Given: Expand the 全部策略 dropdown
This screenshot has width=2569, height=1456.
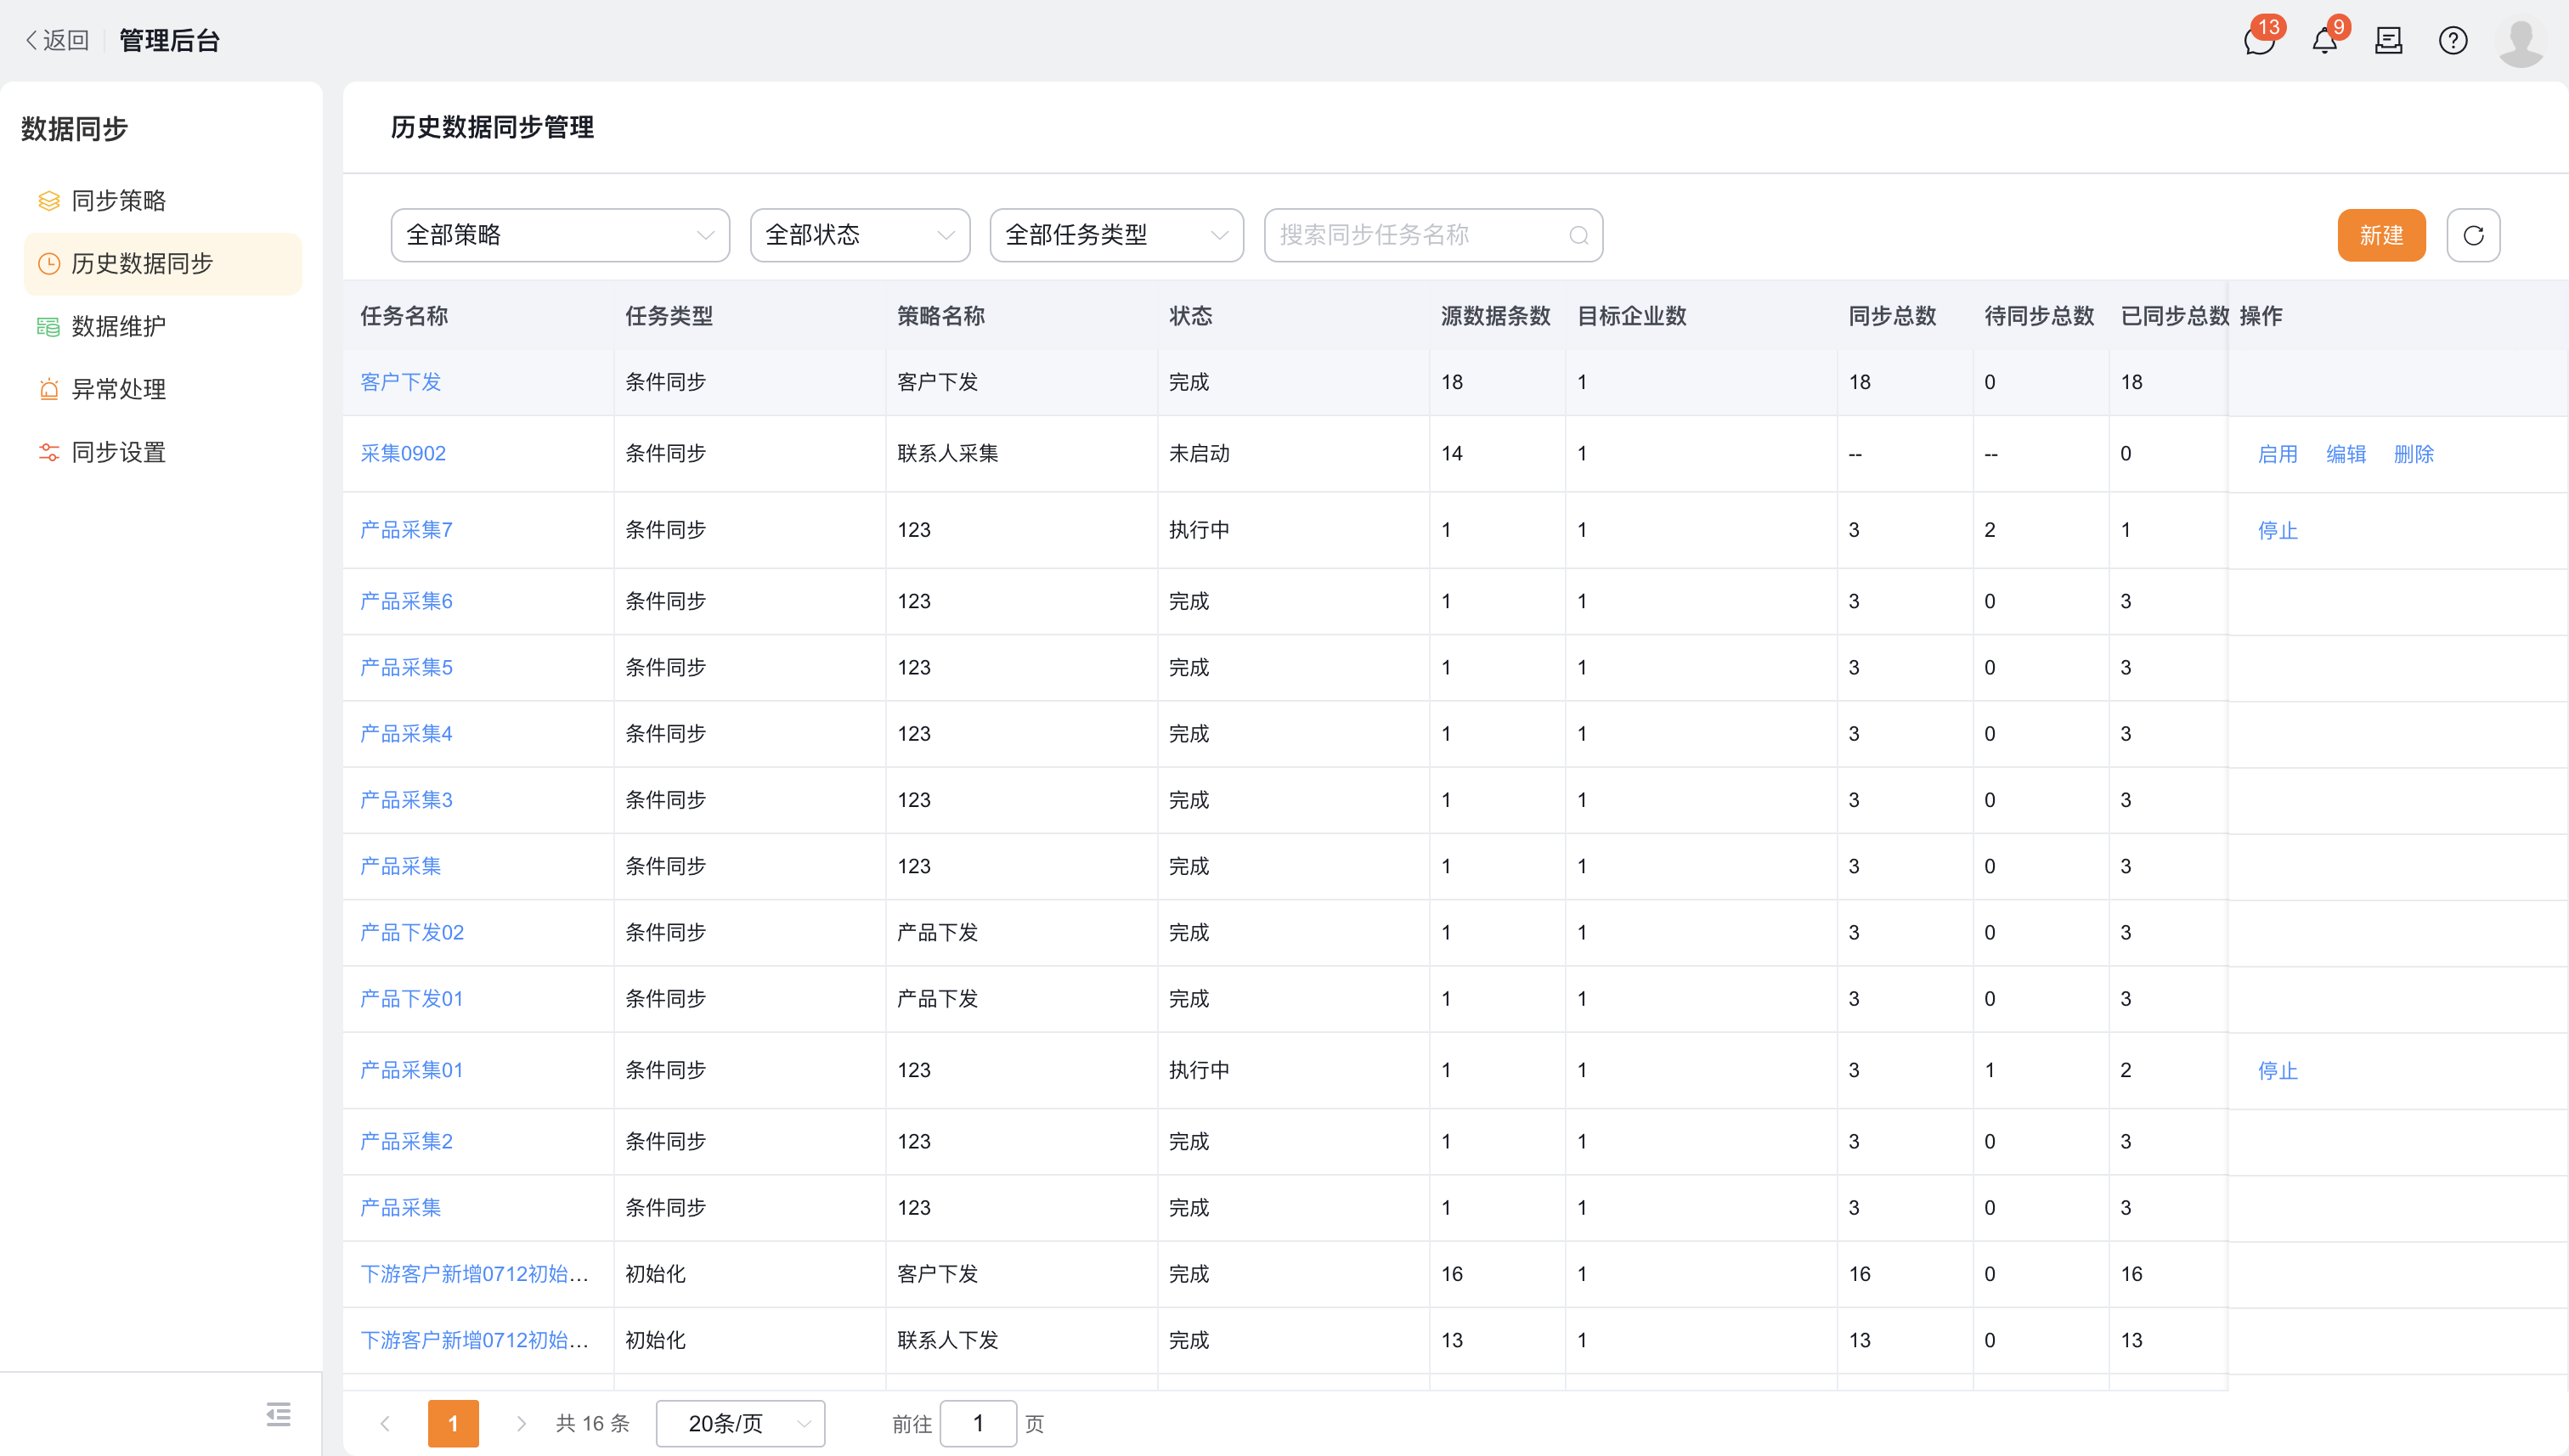Looking at the screenshot, I should click(x=560, y=235).
